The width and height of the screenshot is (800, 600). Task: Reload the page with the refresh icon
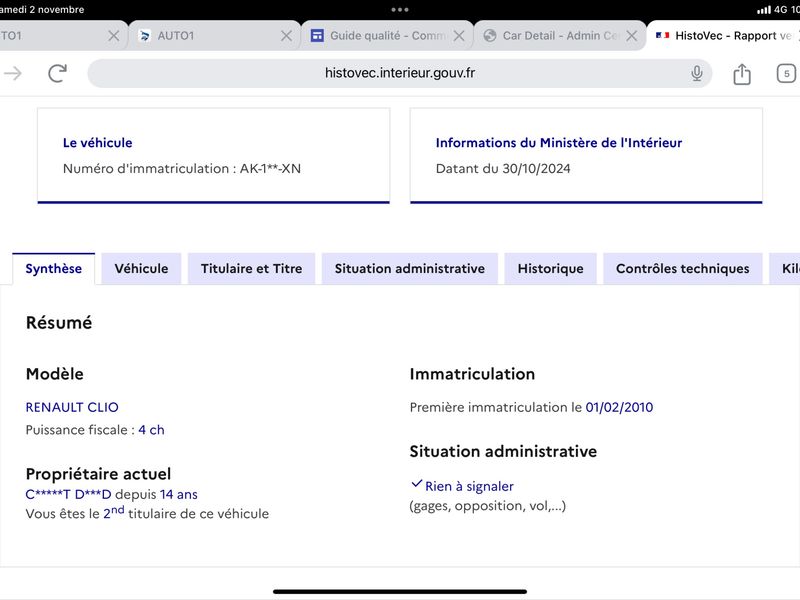tap(57, 73)
